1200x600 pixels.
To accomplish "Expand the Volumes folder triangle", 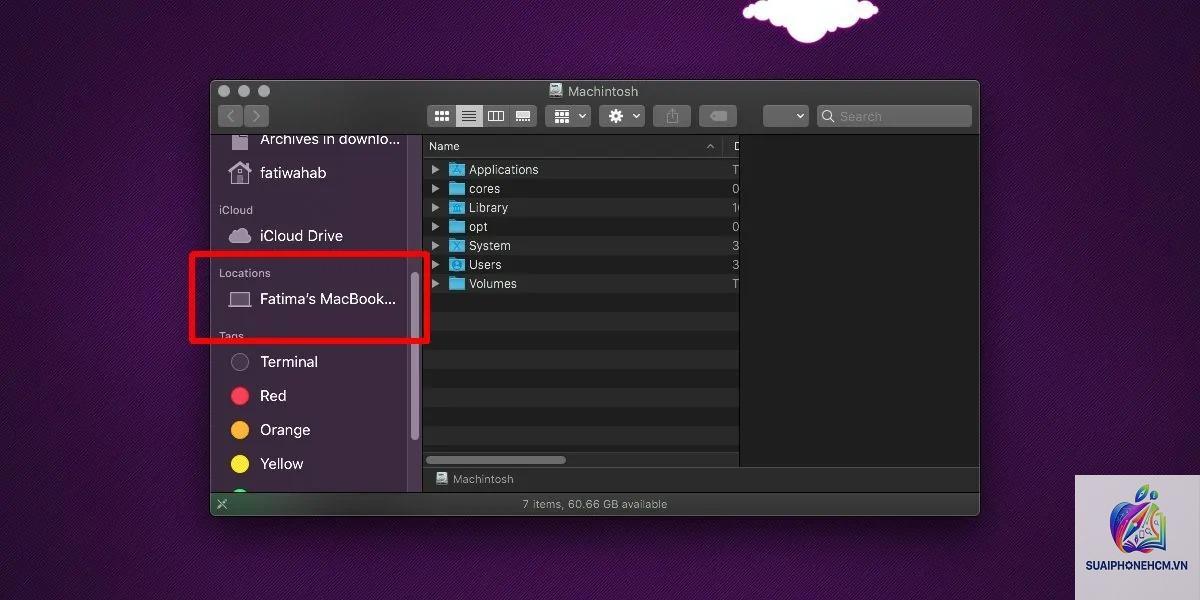I will tap(435, 284).
